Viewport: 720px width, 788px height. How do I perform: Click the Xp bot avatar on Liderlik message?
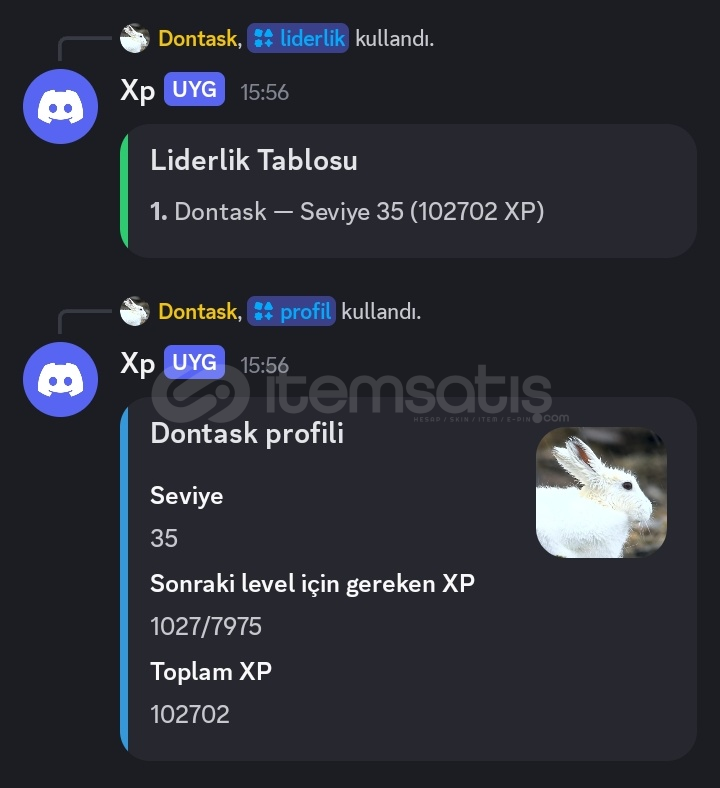coord(60,107)
